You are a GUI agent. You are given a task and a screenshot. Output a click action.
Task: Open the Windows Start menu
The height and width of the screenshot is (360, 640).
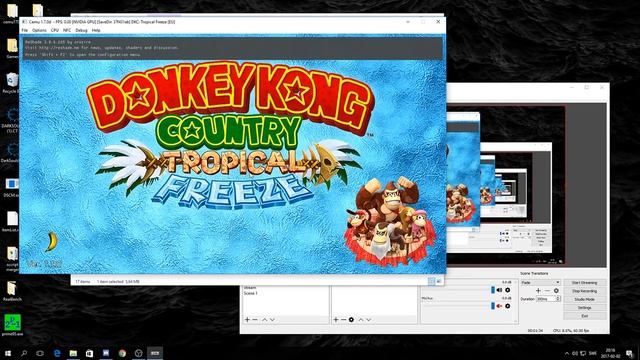(7, 353)
